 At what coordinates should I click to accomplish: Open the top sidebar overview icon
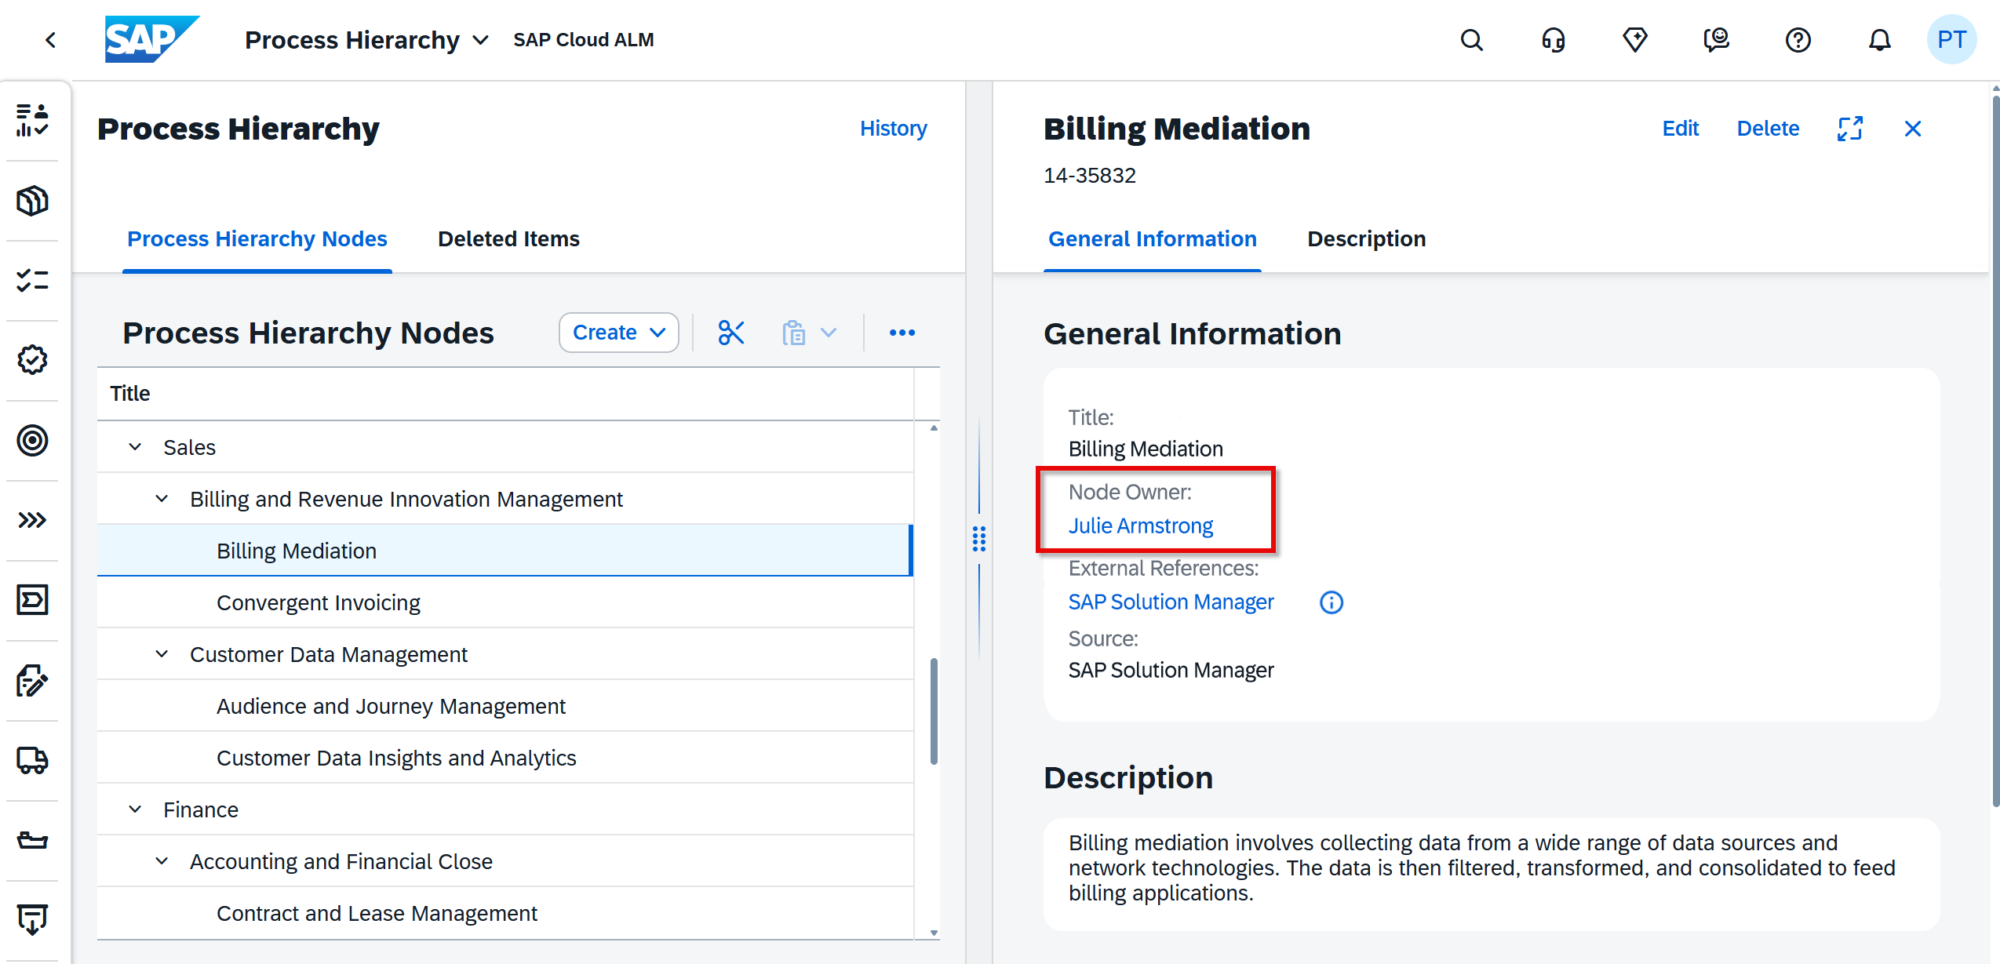point(32,120)
